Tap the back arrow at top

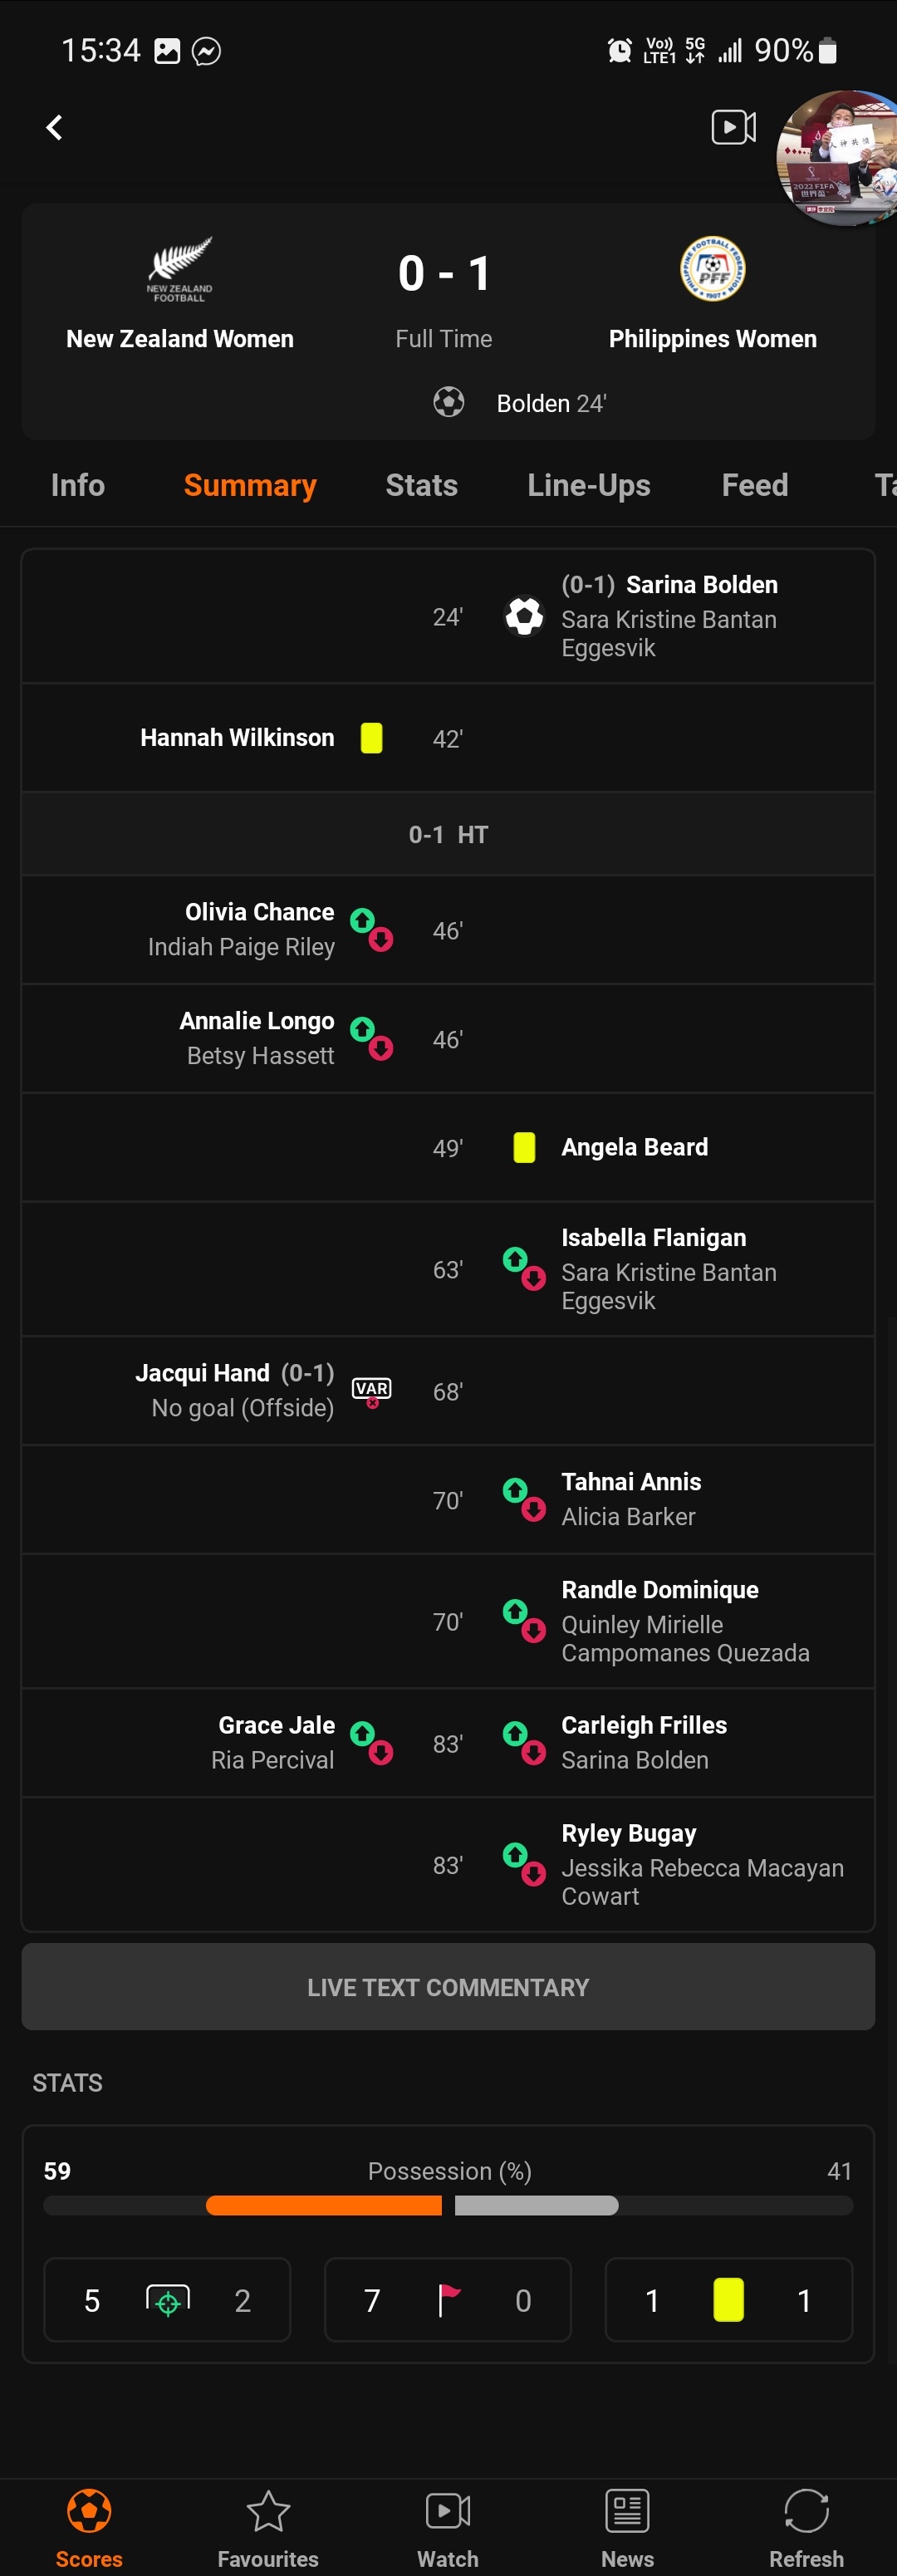[x=54, y=127]
